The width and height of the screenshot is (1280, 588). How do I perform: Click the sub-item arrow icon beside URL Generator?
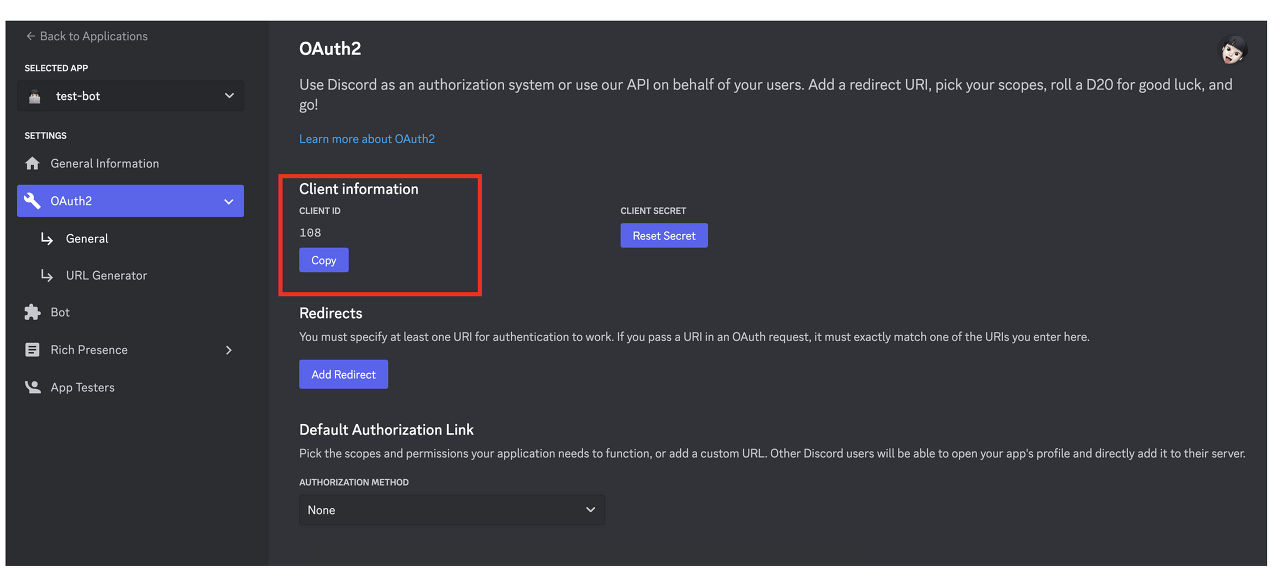tap(46, 276)
